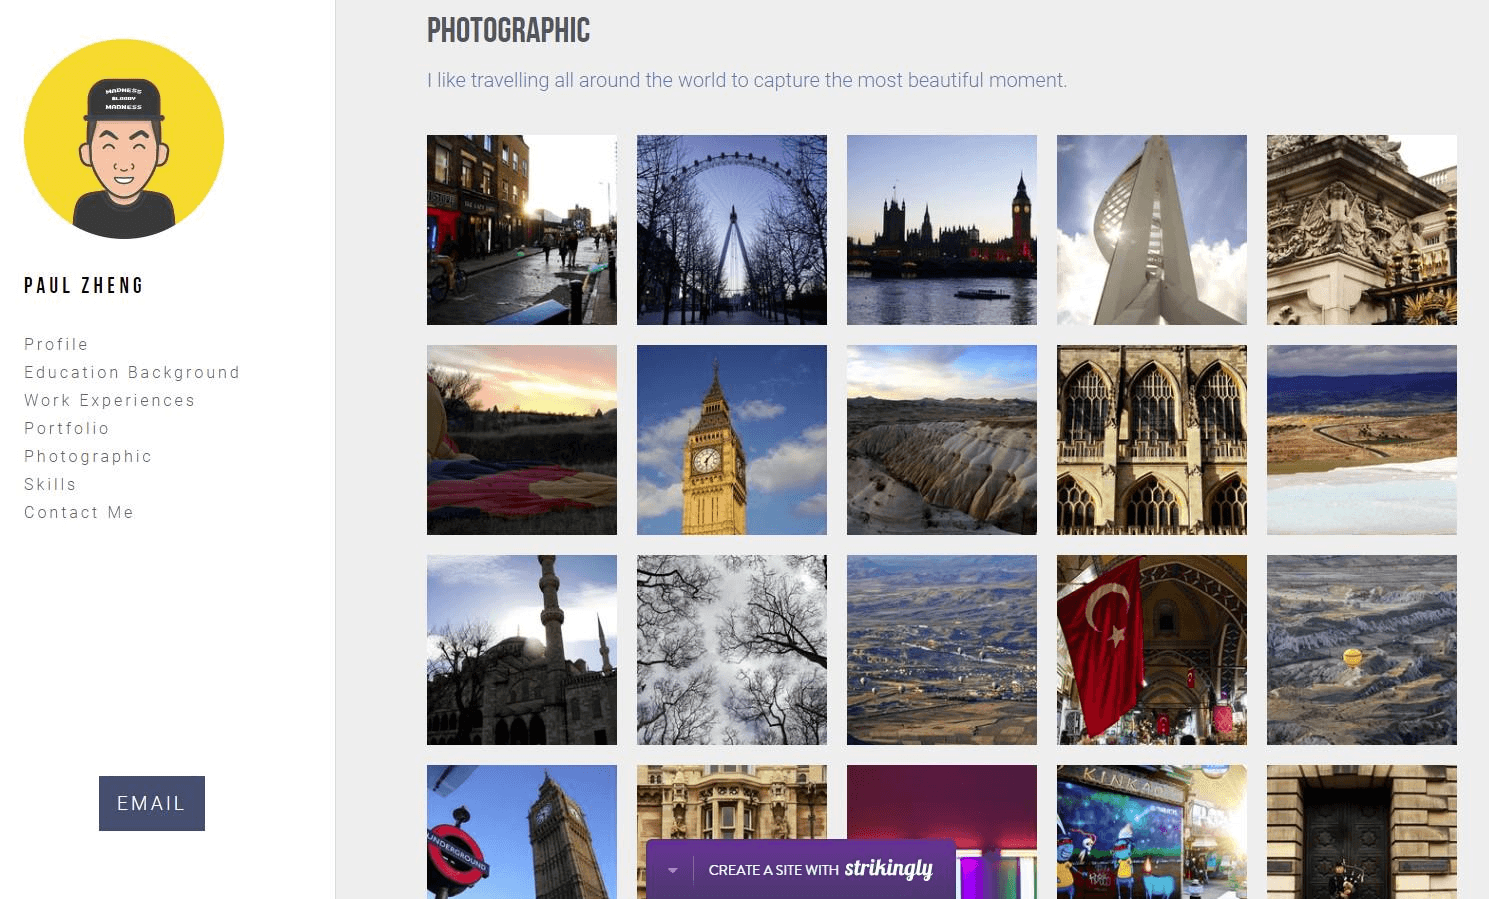
Task: Click the EMAIL button
Action: 152,803
